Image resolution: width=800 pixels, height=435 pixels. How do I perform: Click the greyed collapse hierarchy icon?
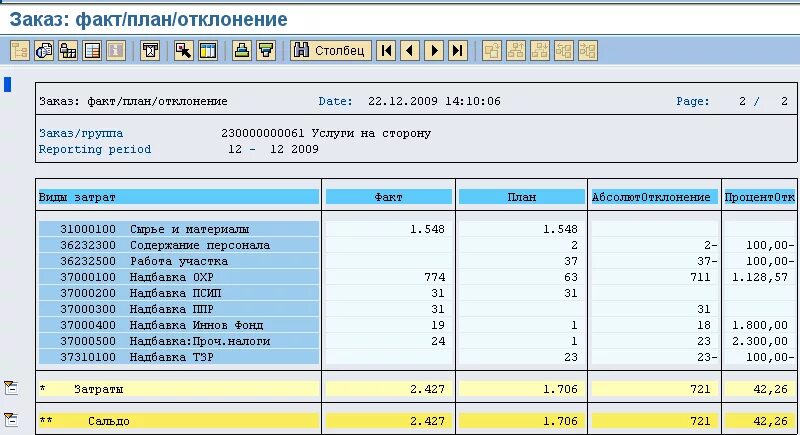coord(564,50)
